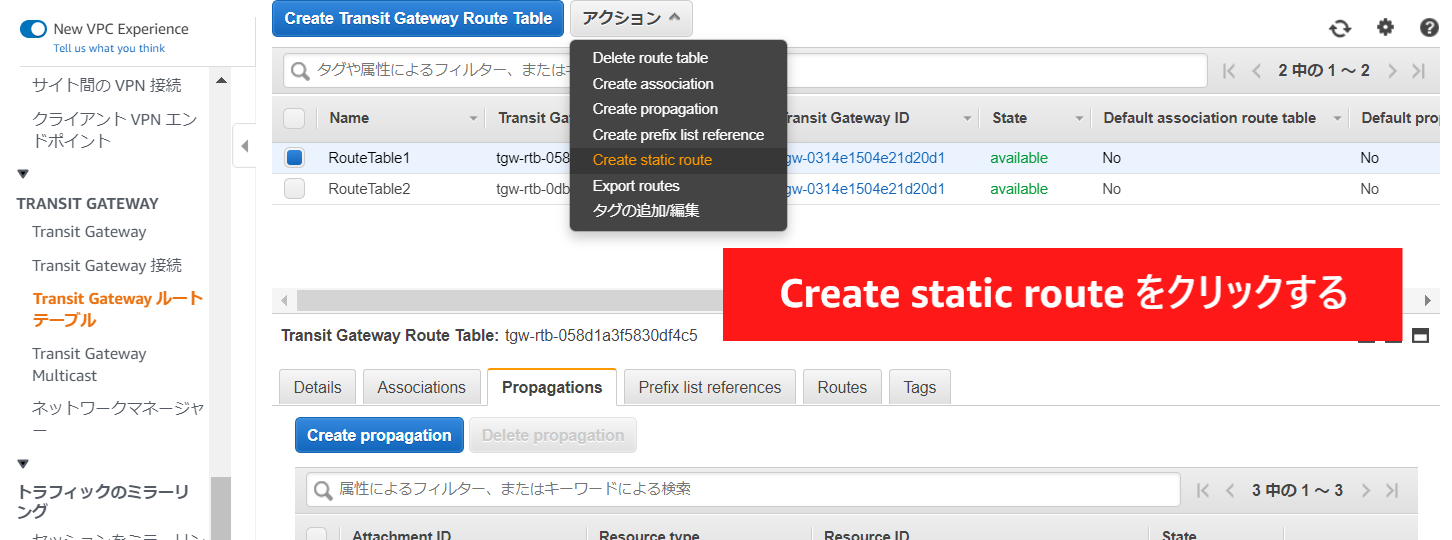This screenshot has height=540, width=1452.
Task: Select Create static route from the menu
Action: (x=652, y=160)
